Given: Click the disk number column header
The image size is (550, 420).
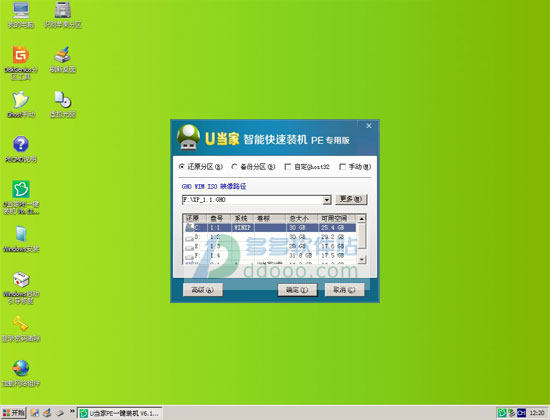Looking at the screenshot, I should tap(219, 219).
